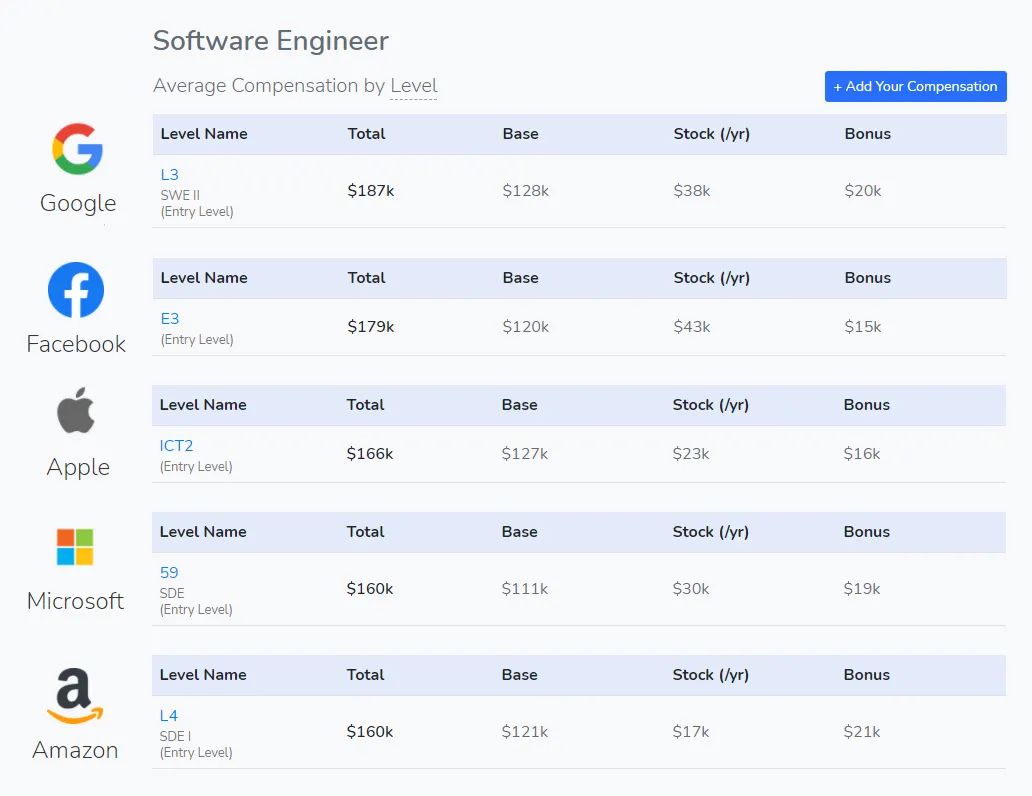Click the SDE label under level 59

point(172,593)
